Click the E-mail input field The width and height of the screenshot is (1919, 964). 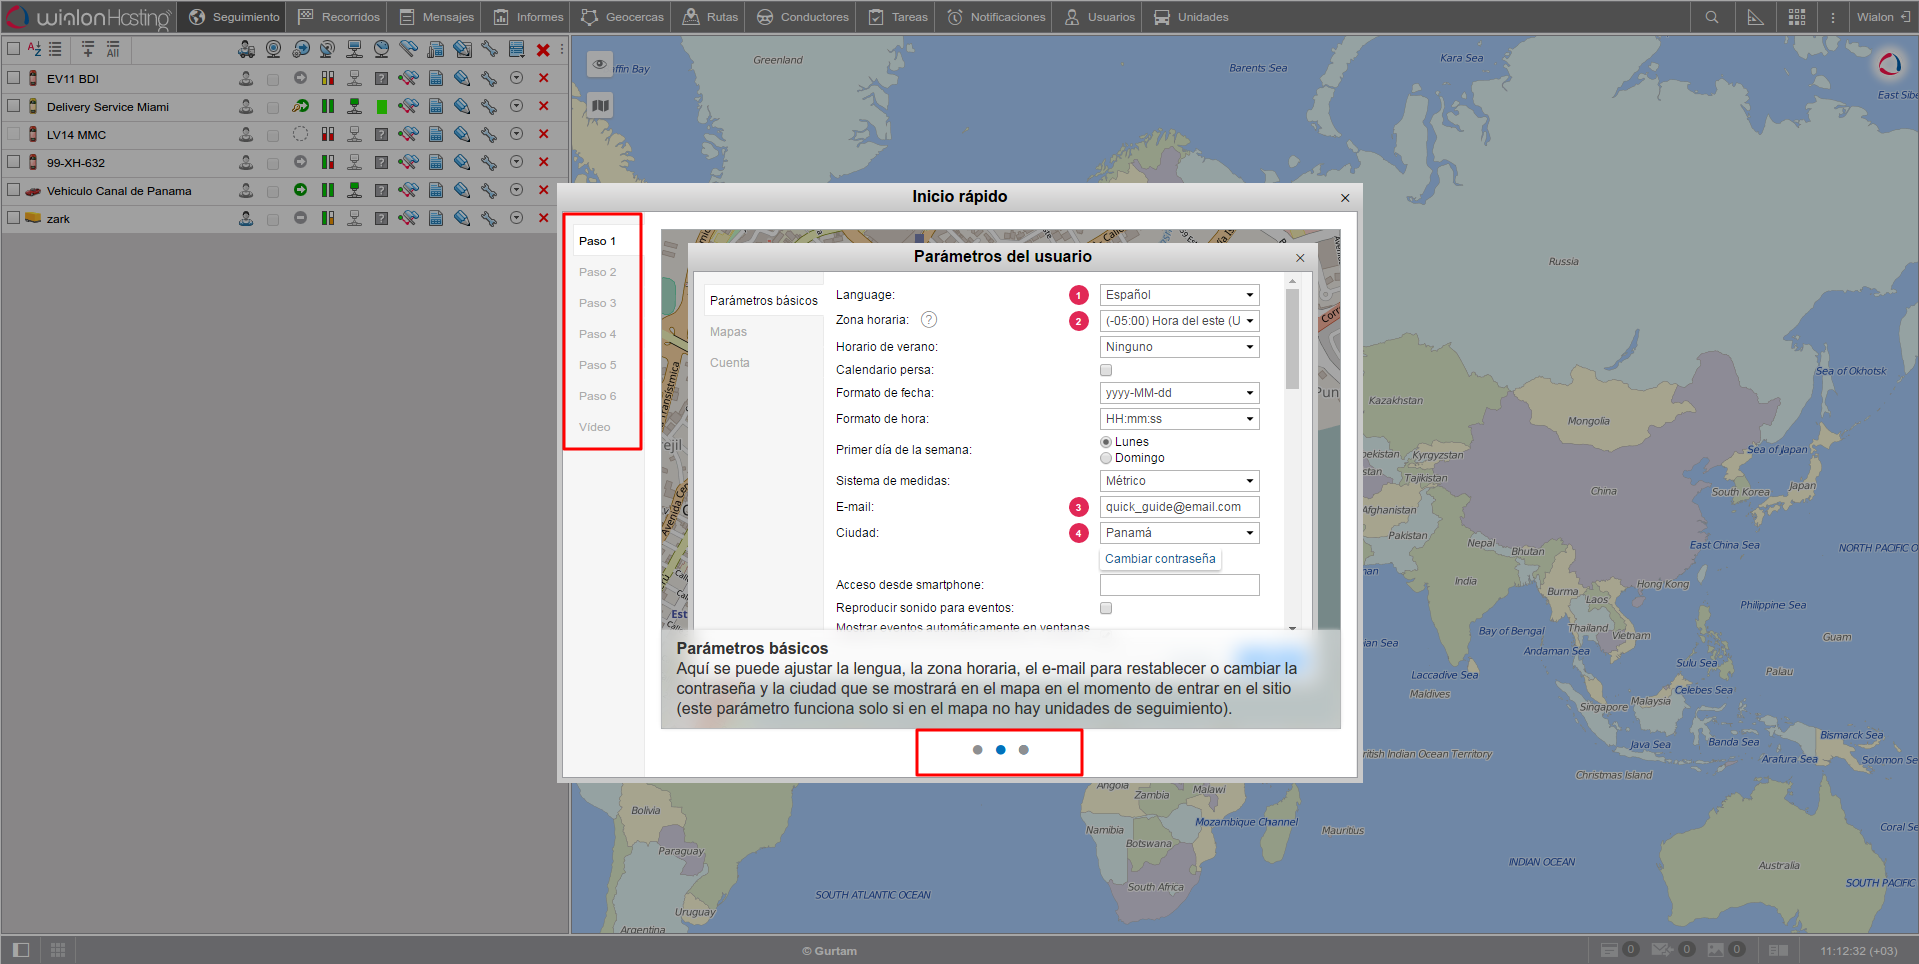pyautogui.click(x=1179, y=507)
